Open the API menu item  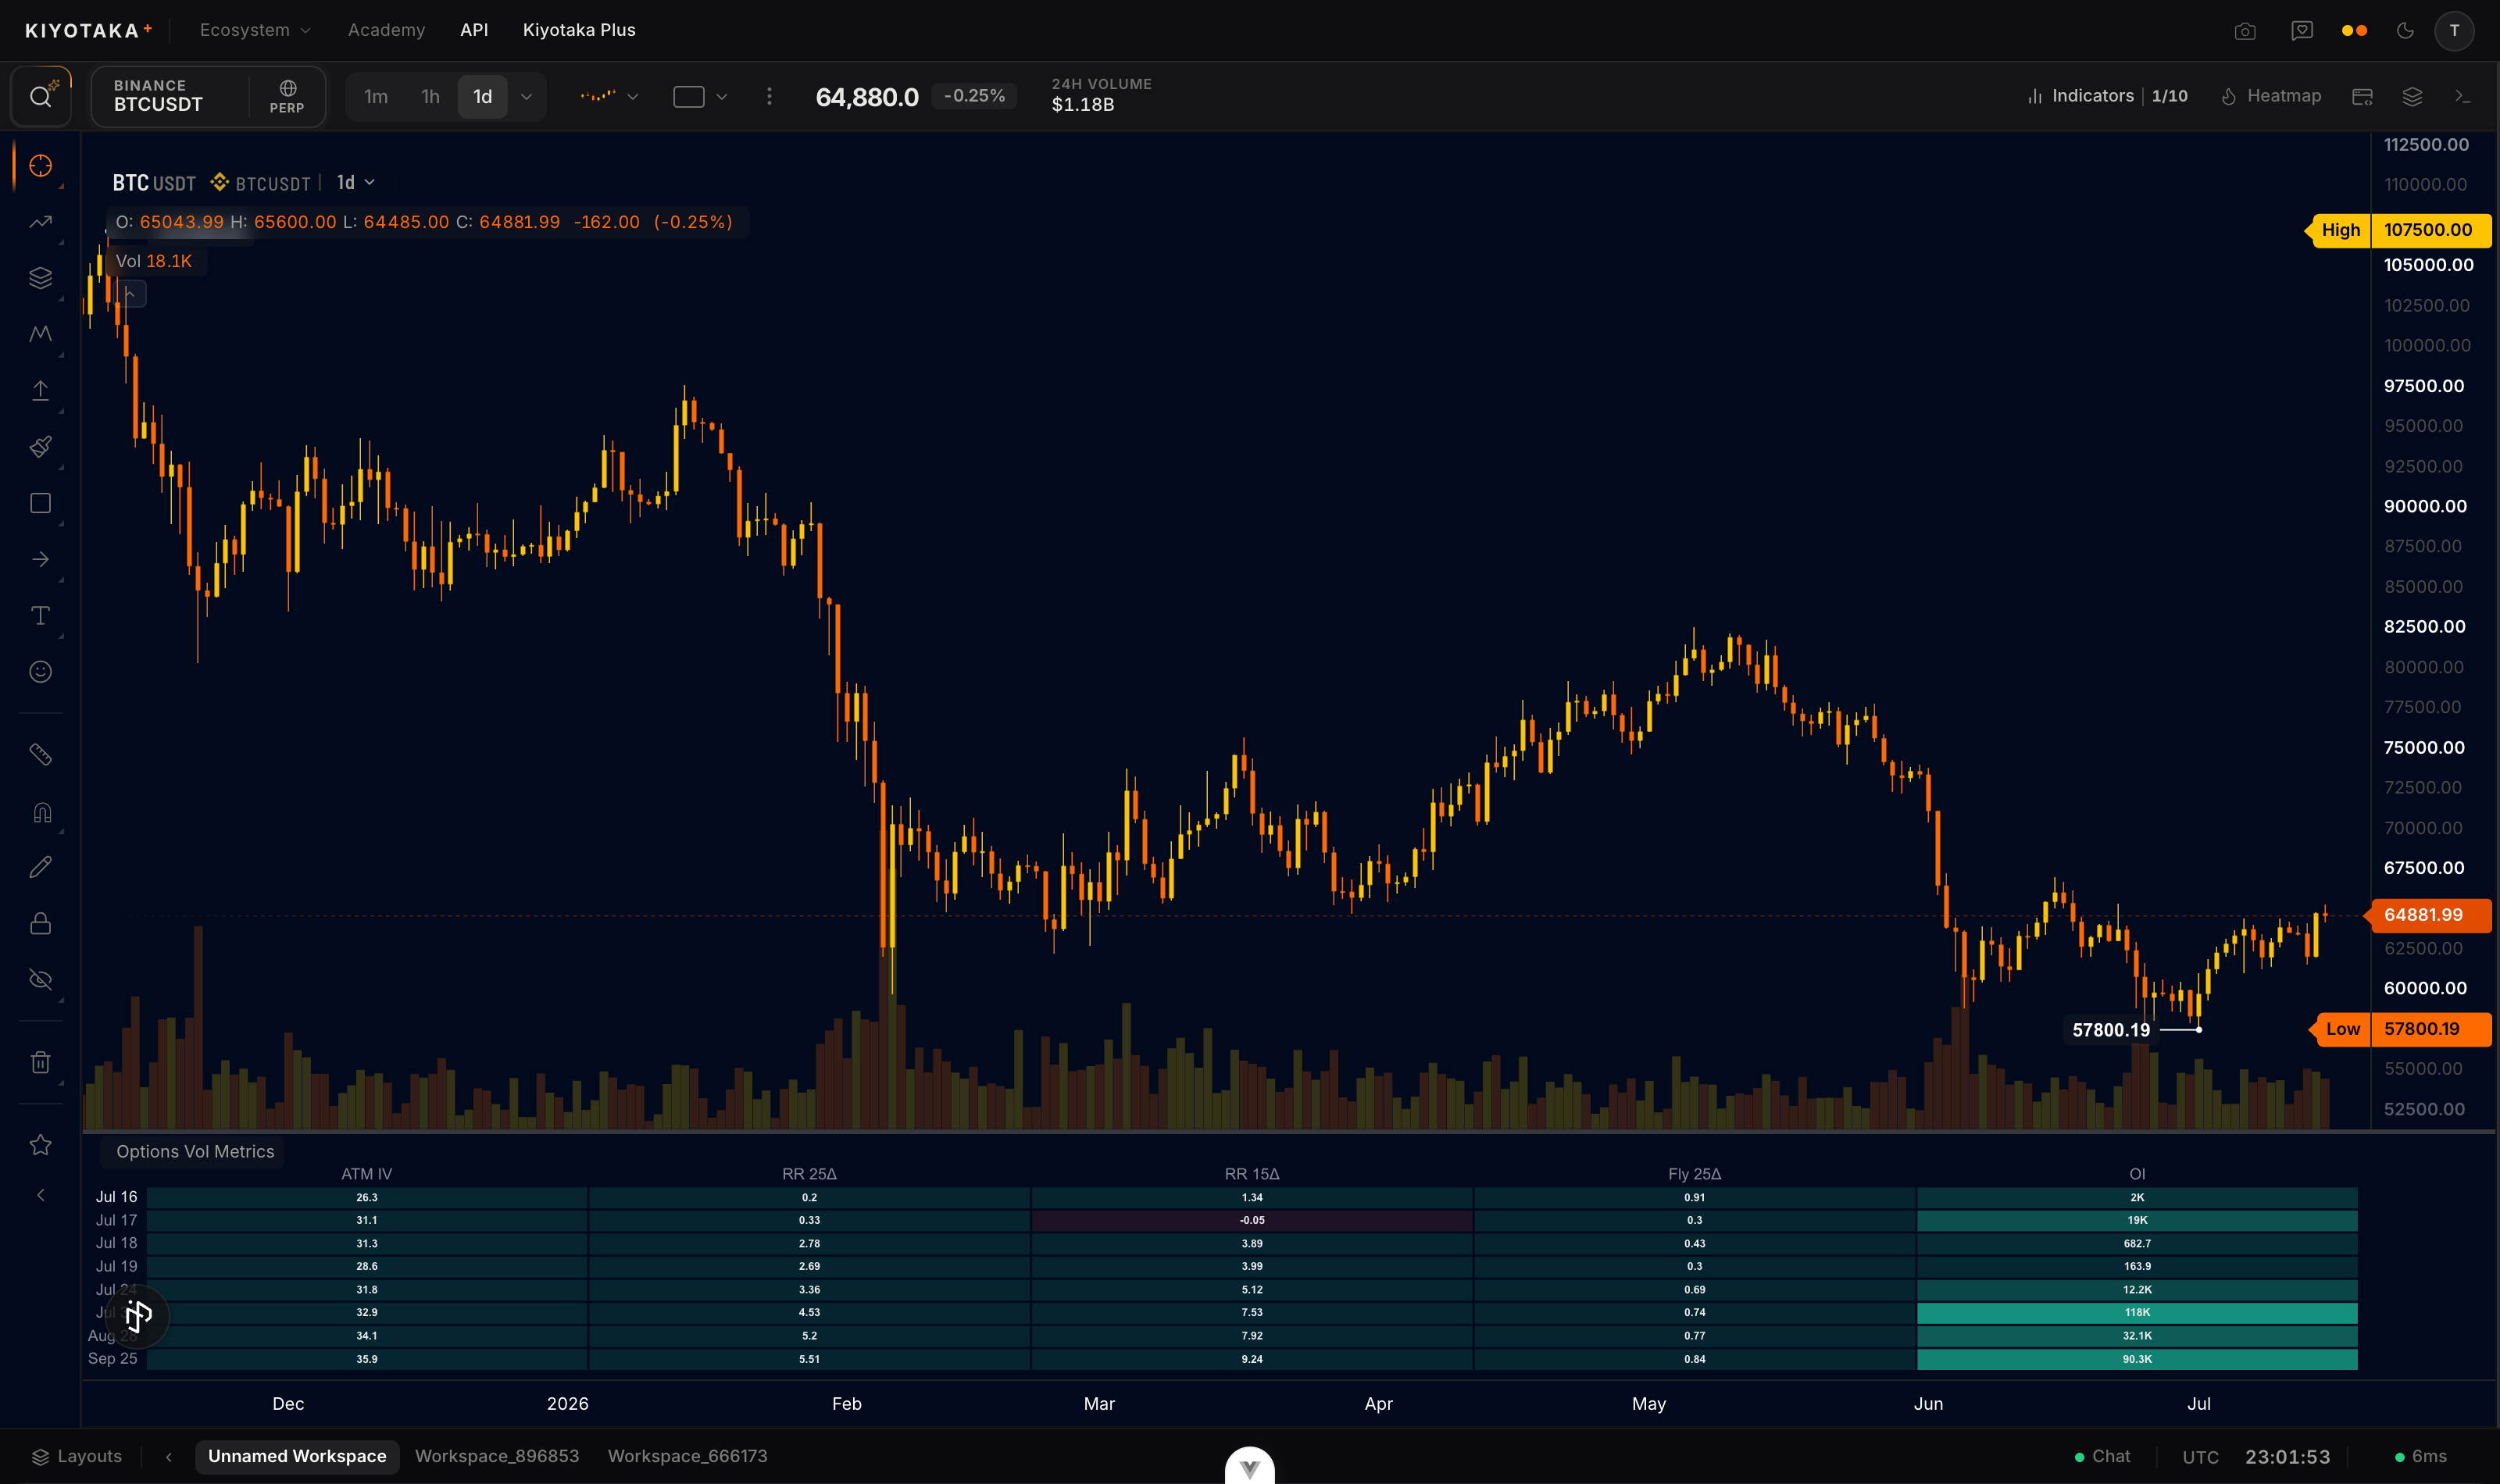pos(474,30)
